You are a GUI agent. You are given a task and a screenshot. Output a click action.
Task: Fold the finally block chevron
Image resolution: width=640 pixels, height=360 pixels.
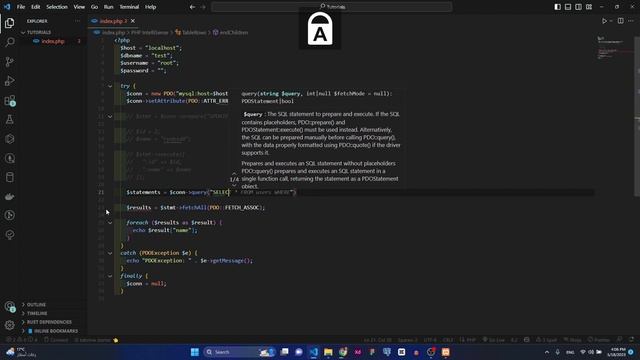click(x=110, y=276)
